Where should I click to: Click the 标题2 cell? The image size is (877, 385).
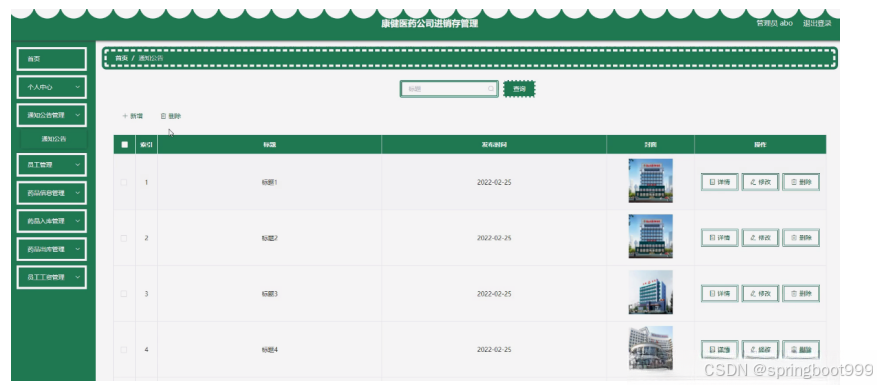pyautogui.click(x=270, y=238)
